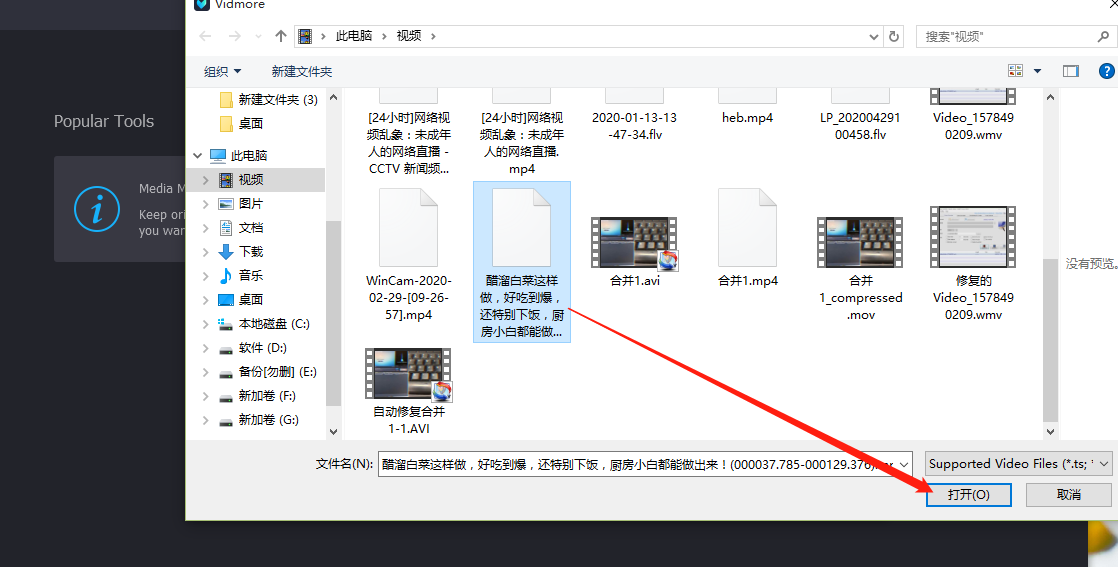
Task: Select highlighted 醋溜白菜 video file
Action: point(522,262)
